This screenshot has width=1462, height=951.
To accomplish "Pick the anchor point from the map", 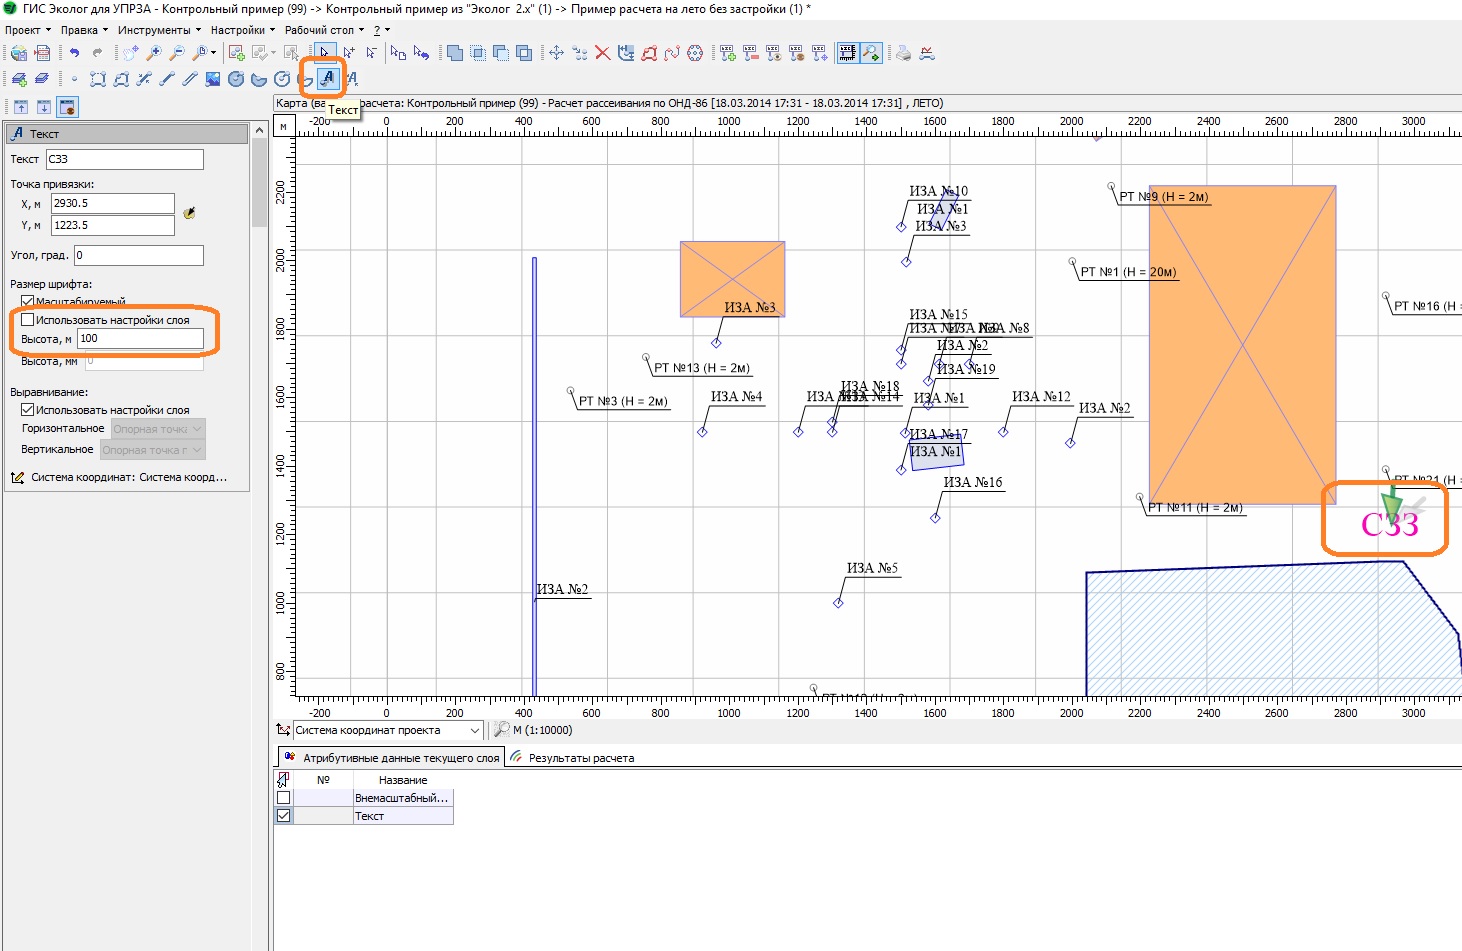I will click(x=189, y=212).
